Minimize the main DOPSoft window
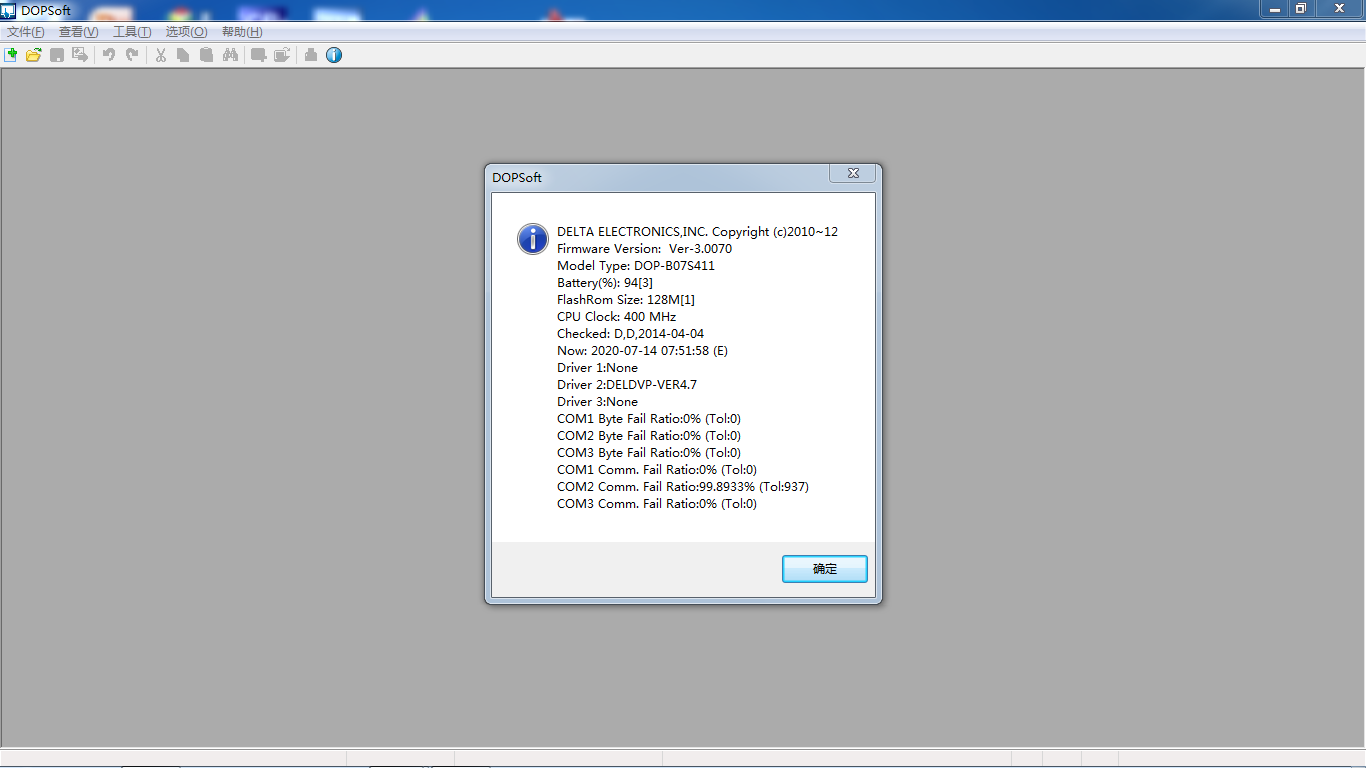The image size is (1366, 768). 1273,9
